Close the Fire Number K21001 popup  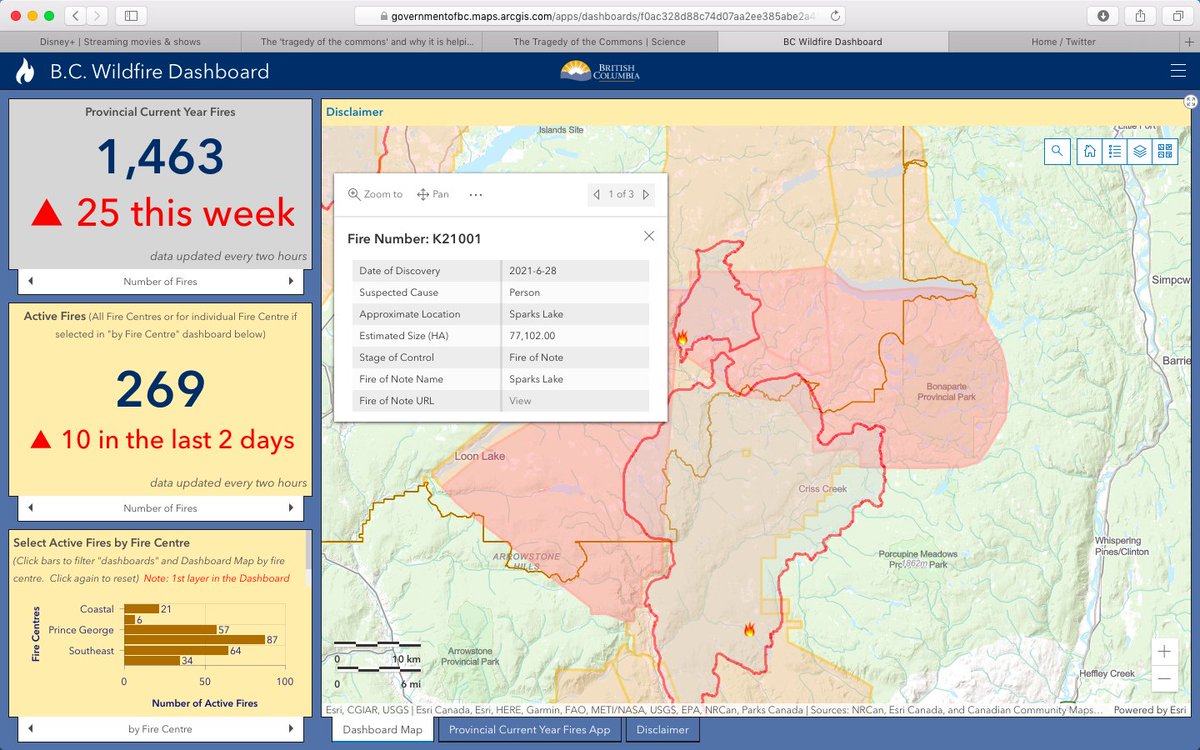coord(648,235)
